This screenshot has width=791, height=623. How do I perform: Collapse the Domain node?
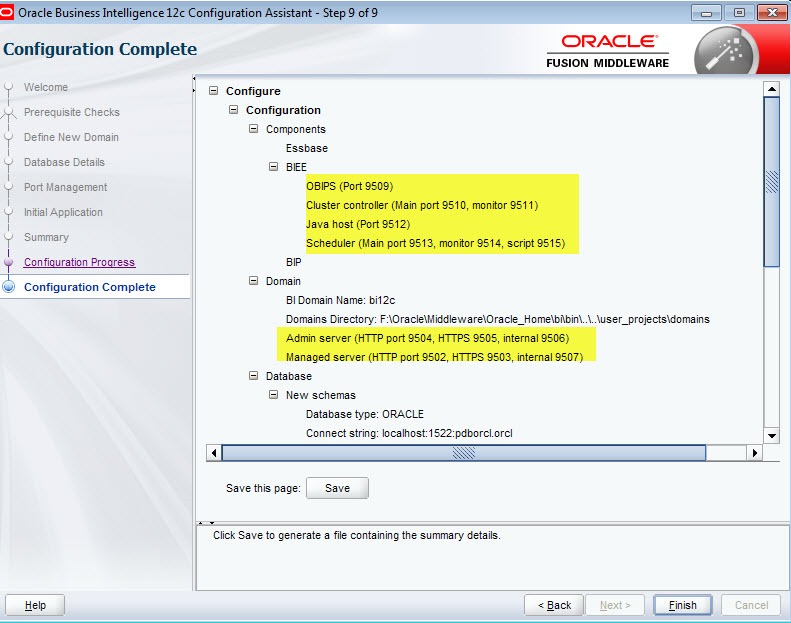point(253,280)
